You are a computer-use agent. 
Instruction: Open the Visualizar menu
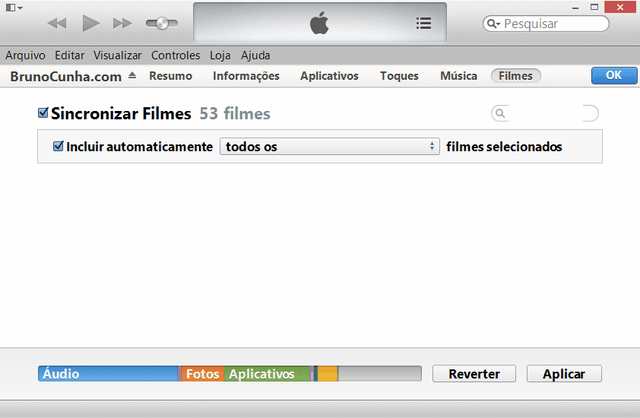tap(118, 55)
